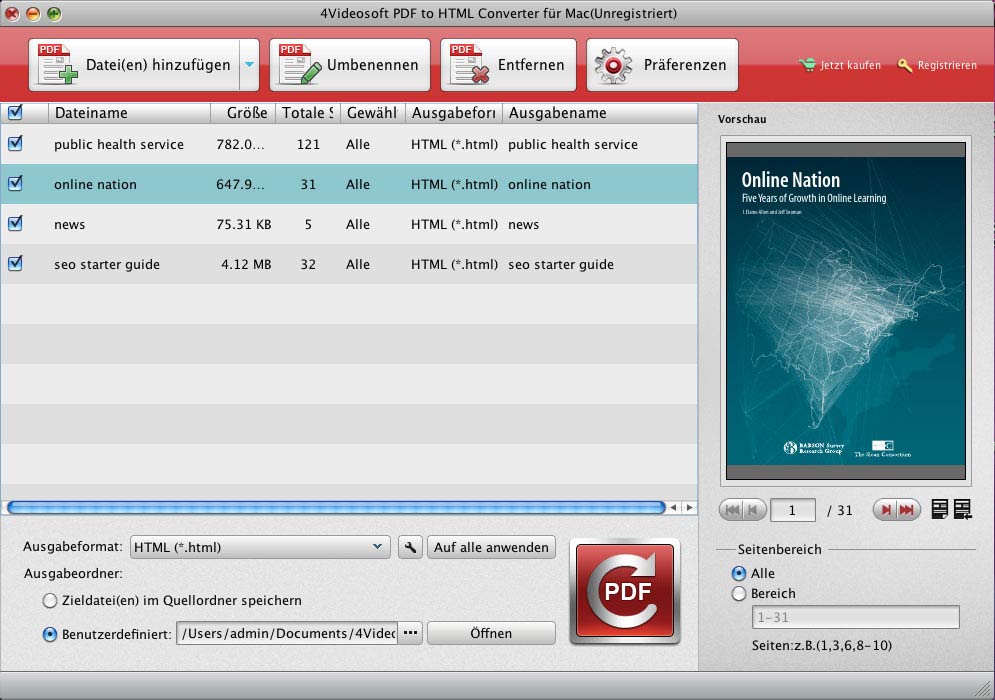Open the Ausgabeformat dropdown
This screenshot has width=995, height=700.
(261, 547)
